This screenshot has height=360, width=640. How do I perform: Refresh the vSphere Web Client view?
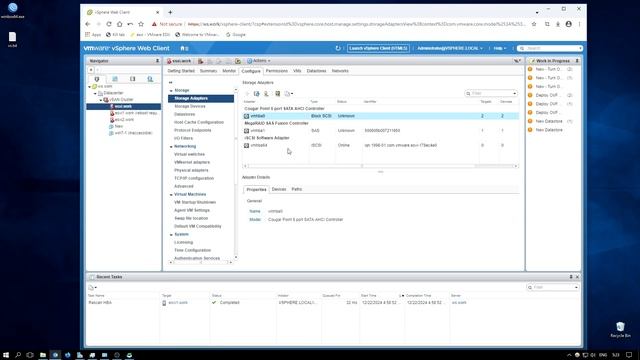(338, 48)
